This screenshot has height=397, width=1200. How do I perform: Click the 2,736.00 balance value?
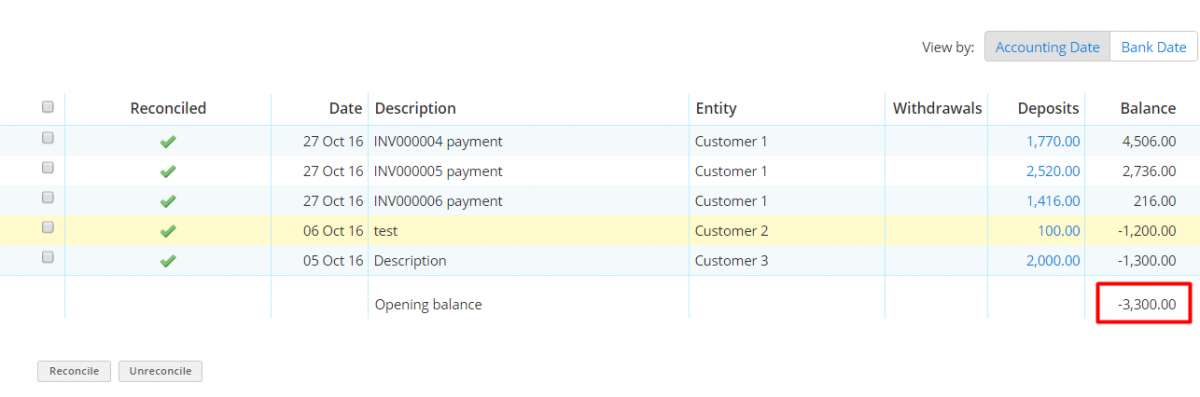[x=1149, y=171]
